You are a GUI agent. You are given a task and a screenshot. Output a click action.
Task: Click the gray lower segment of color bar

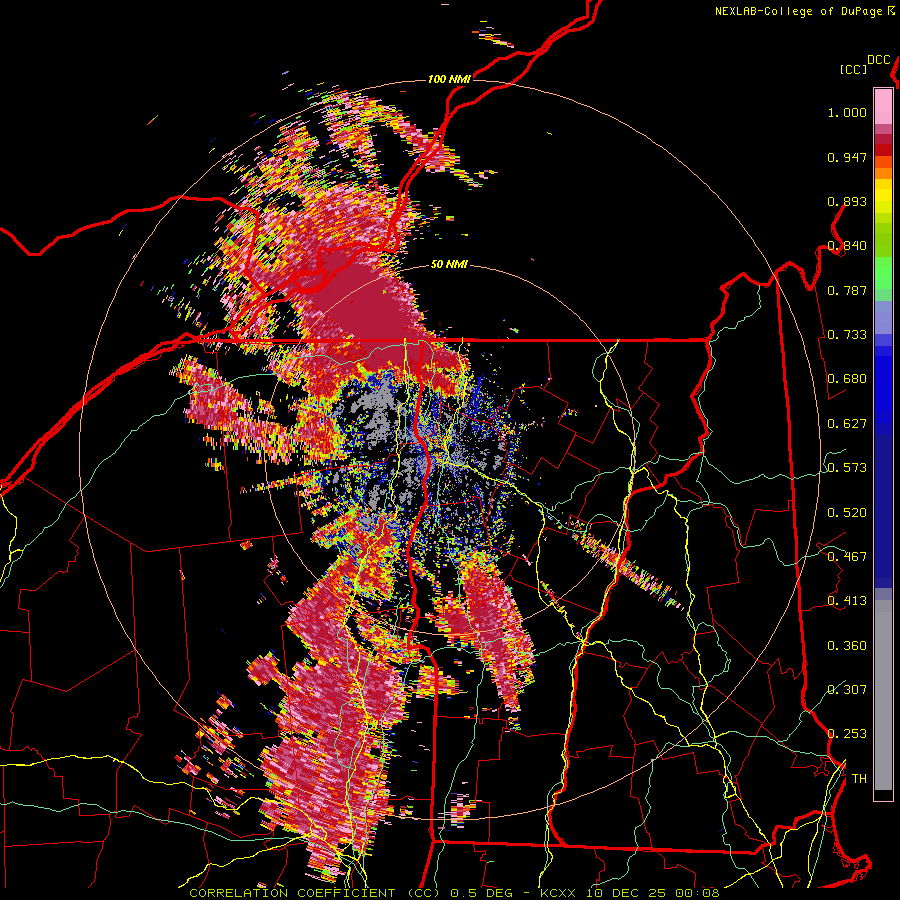pos(883,695)
